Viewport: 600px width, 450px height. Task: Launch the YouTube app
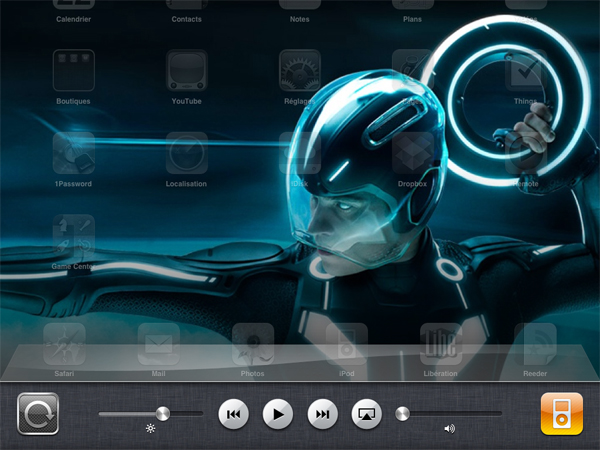(x=187, y=70)
